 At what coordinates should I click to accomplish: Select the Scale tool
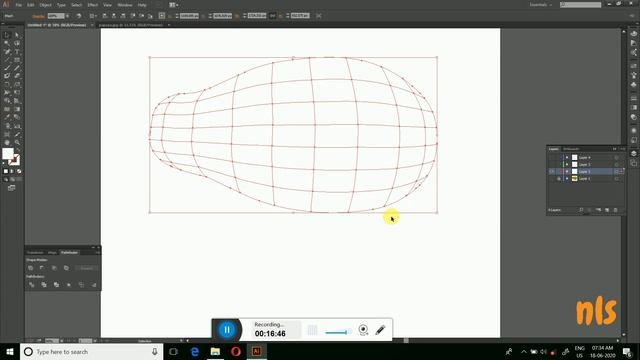pyautogui.click(x=17, y=84)
